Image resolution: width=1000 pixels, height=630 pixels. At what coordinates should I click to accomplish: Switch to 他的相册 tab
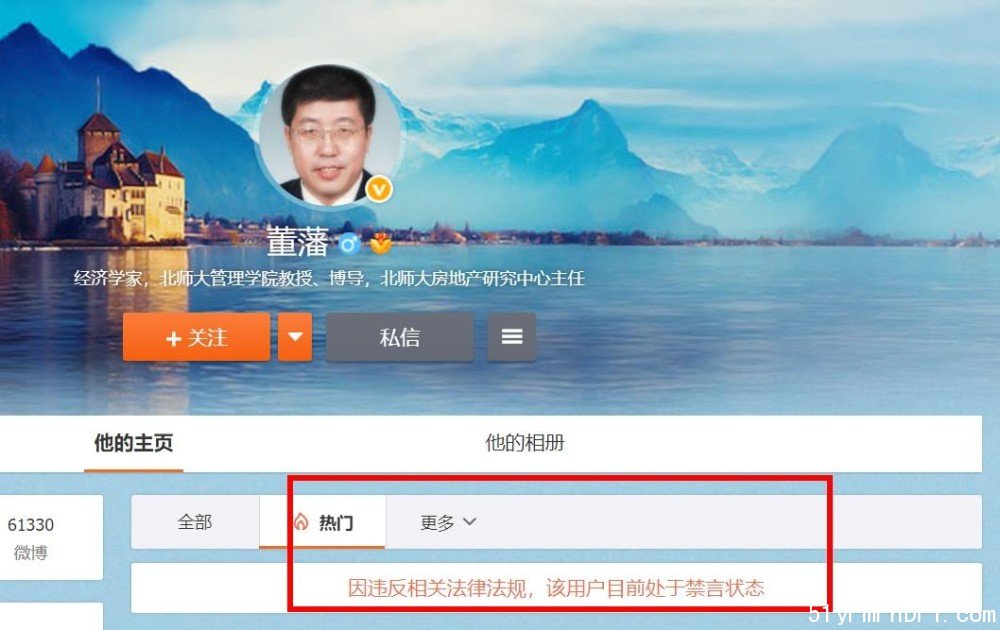[x=525, y=443]
